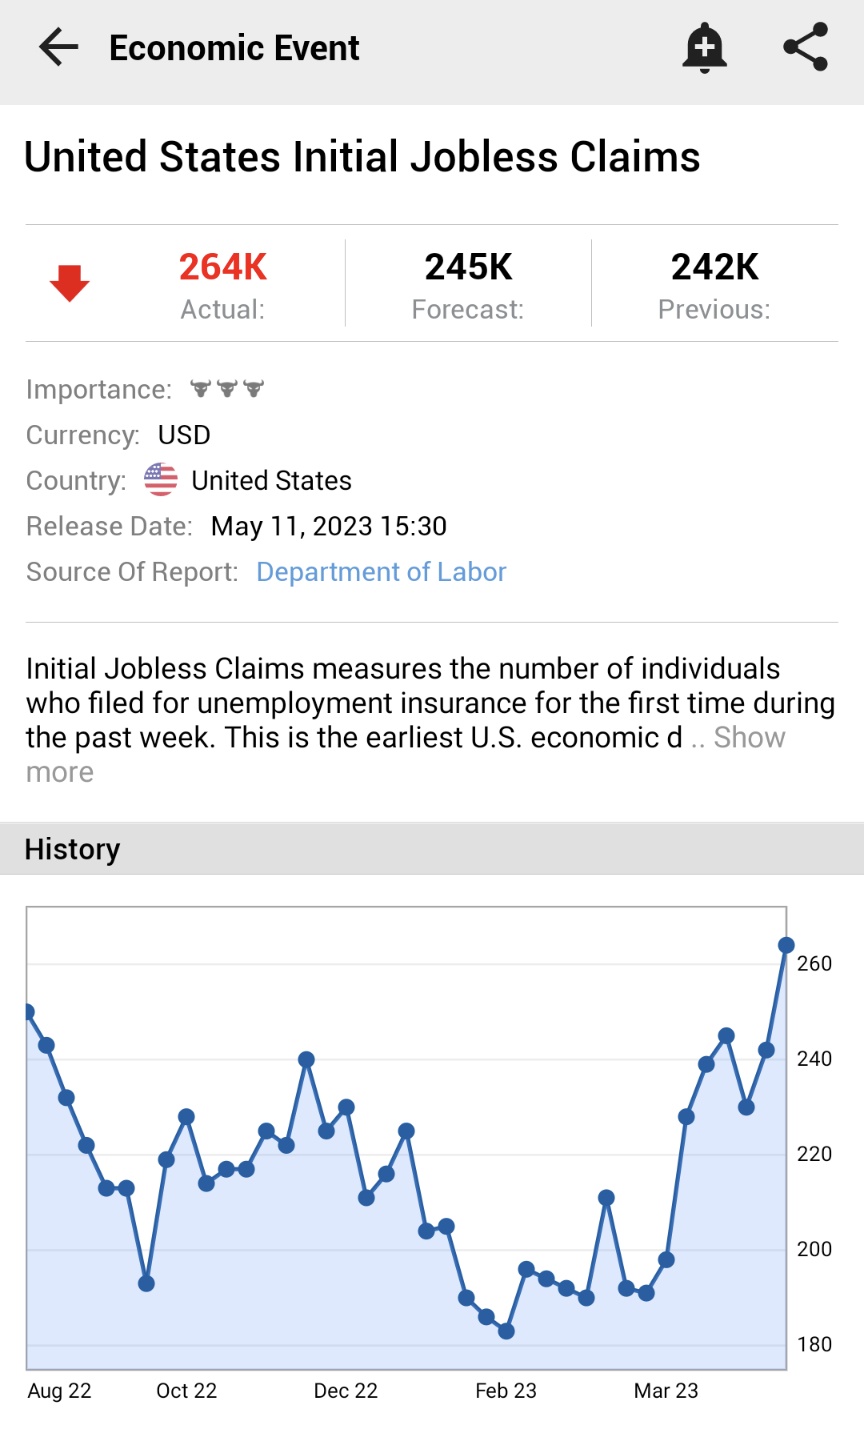Tap the 245K forecast value
This screenshot has width=864, height=1435.
click(468, 267)
